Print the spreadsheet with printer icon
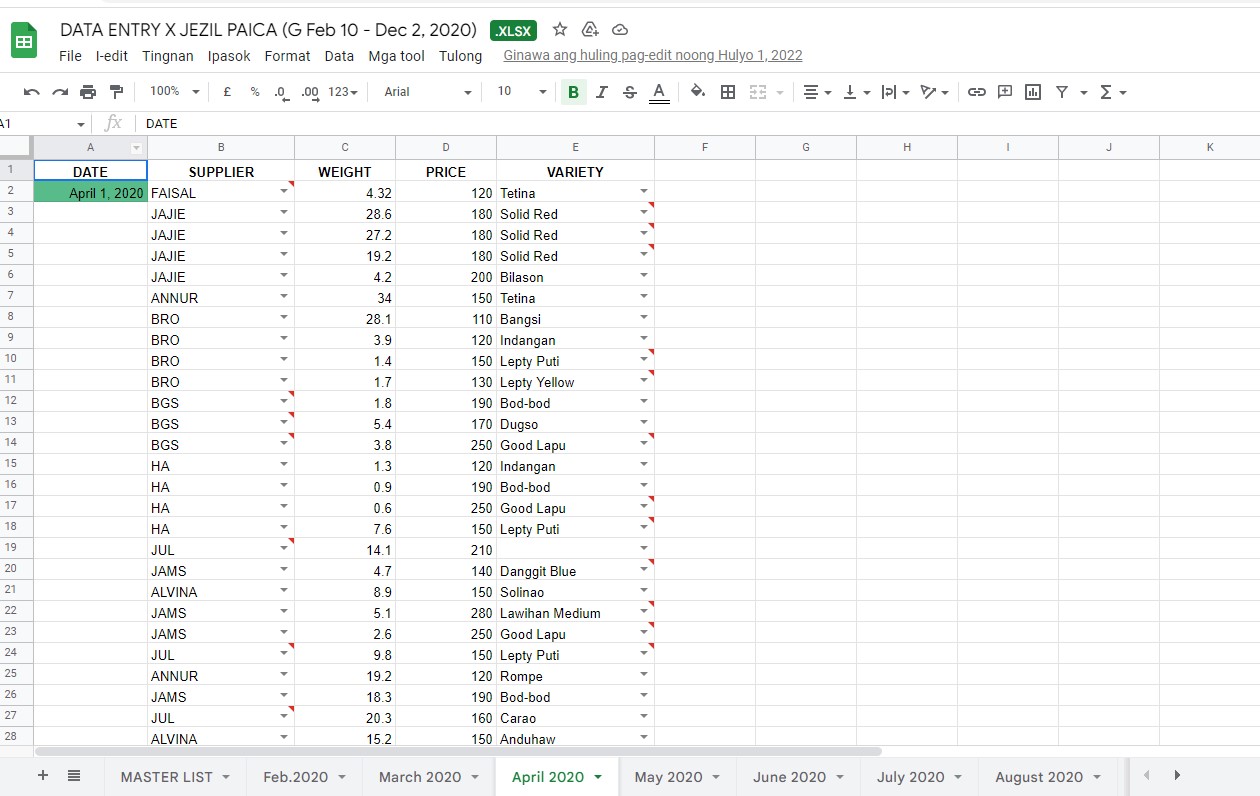1260x796 pixels. (x=88, y=92)
